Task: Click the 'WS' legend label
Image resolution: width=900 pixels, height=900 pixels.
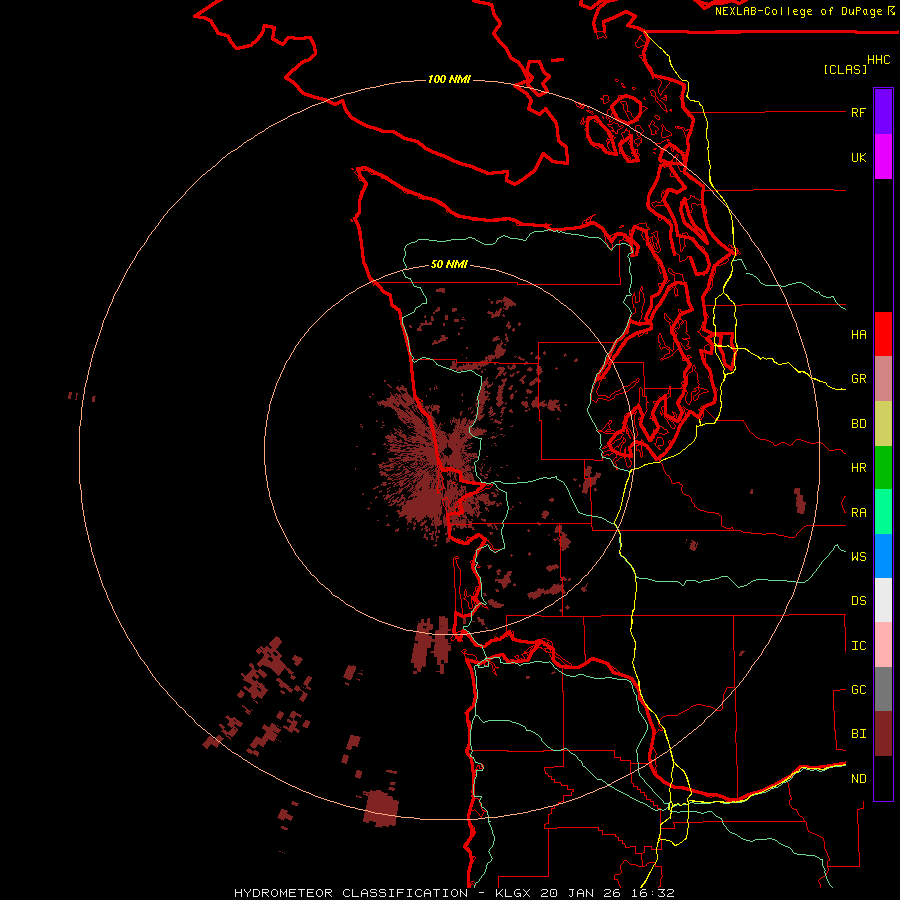Action: pos(858,557)
